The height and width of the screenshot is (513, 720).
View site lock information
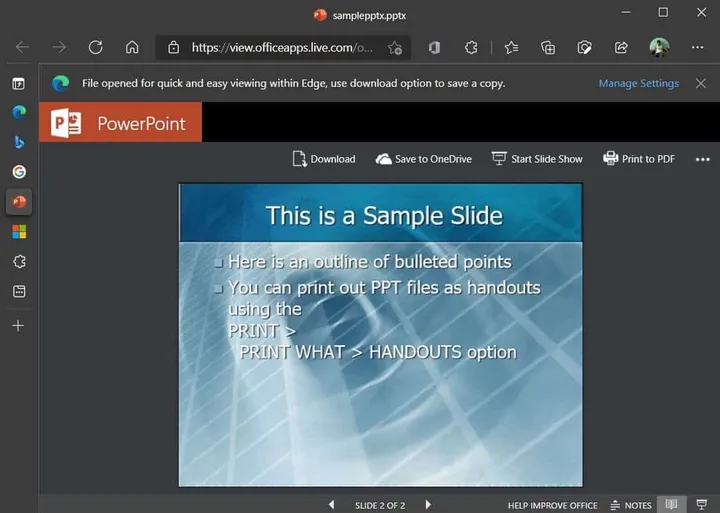point(173,47)
